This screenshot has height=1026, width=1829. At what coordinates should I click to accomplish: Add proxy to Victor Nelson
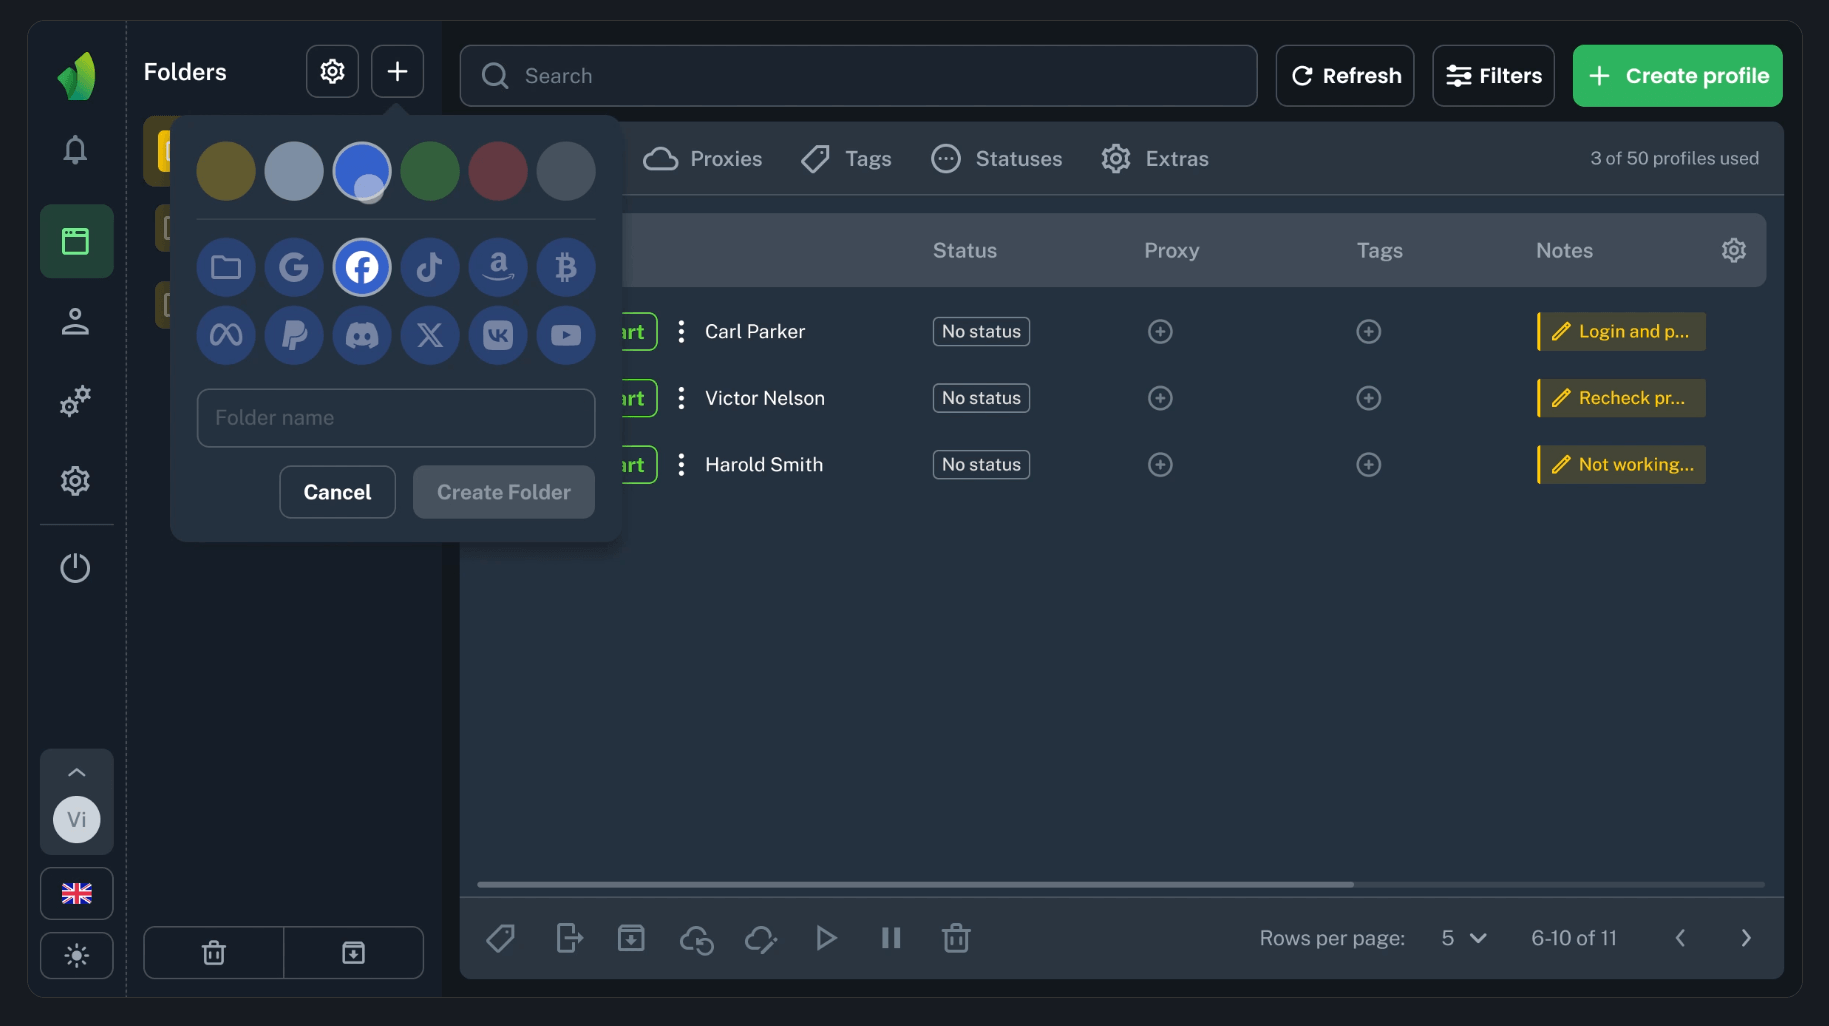click(1160, 398)
